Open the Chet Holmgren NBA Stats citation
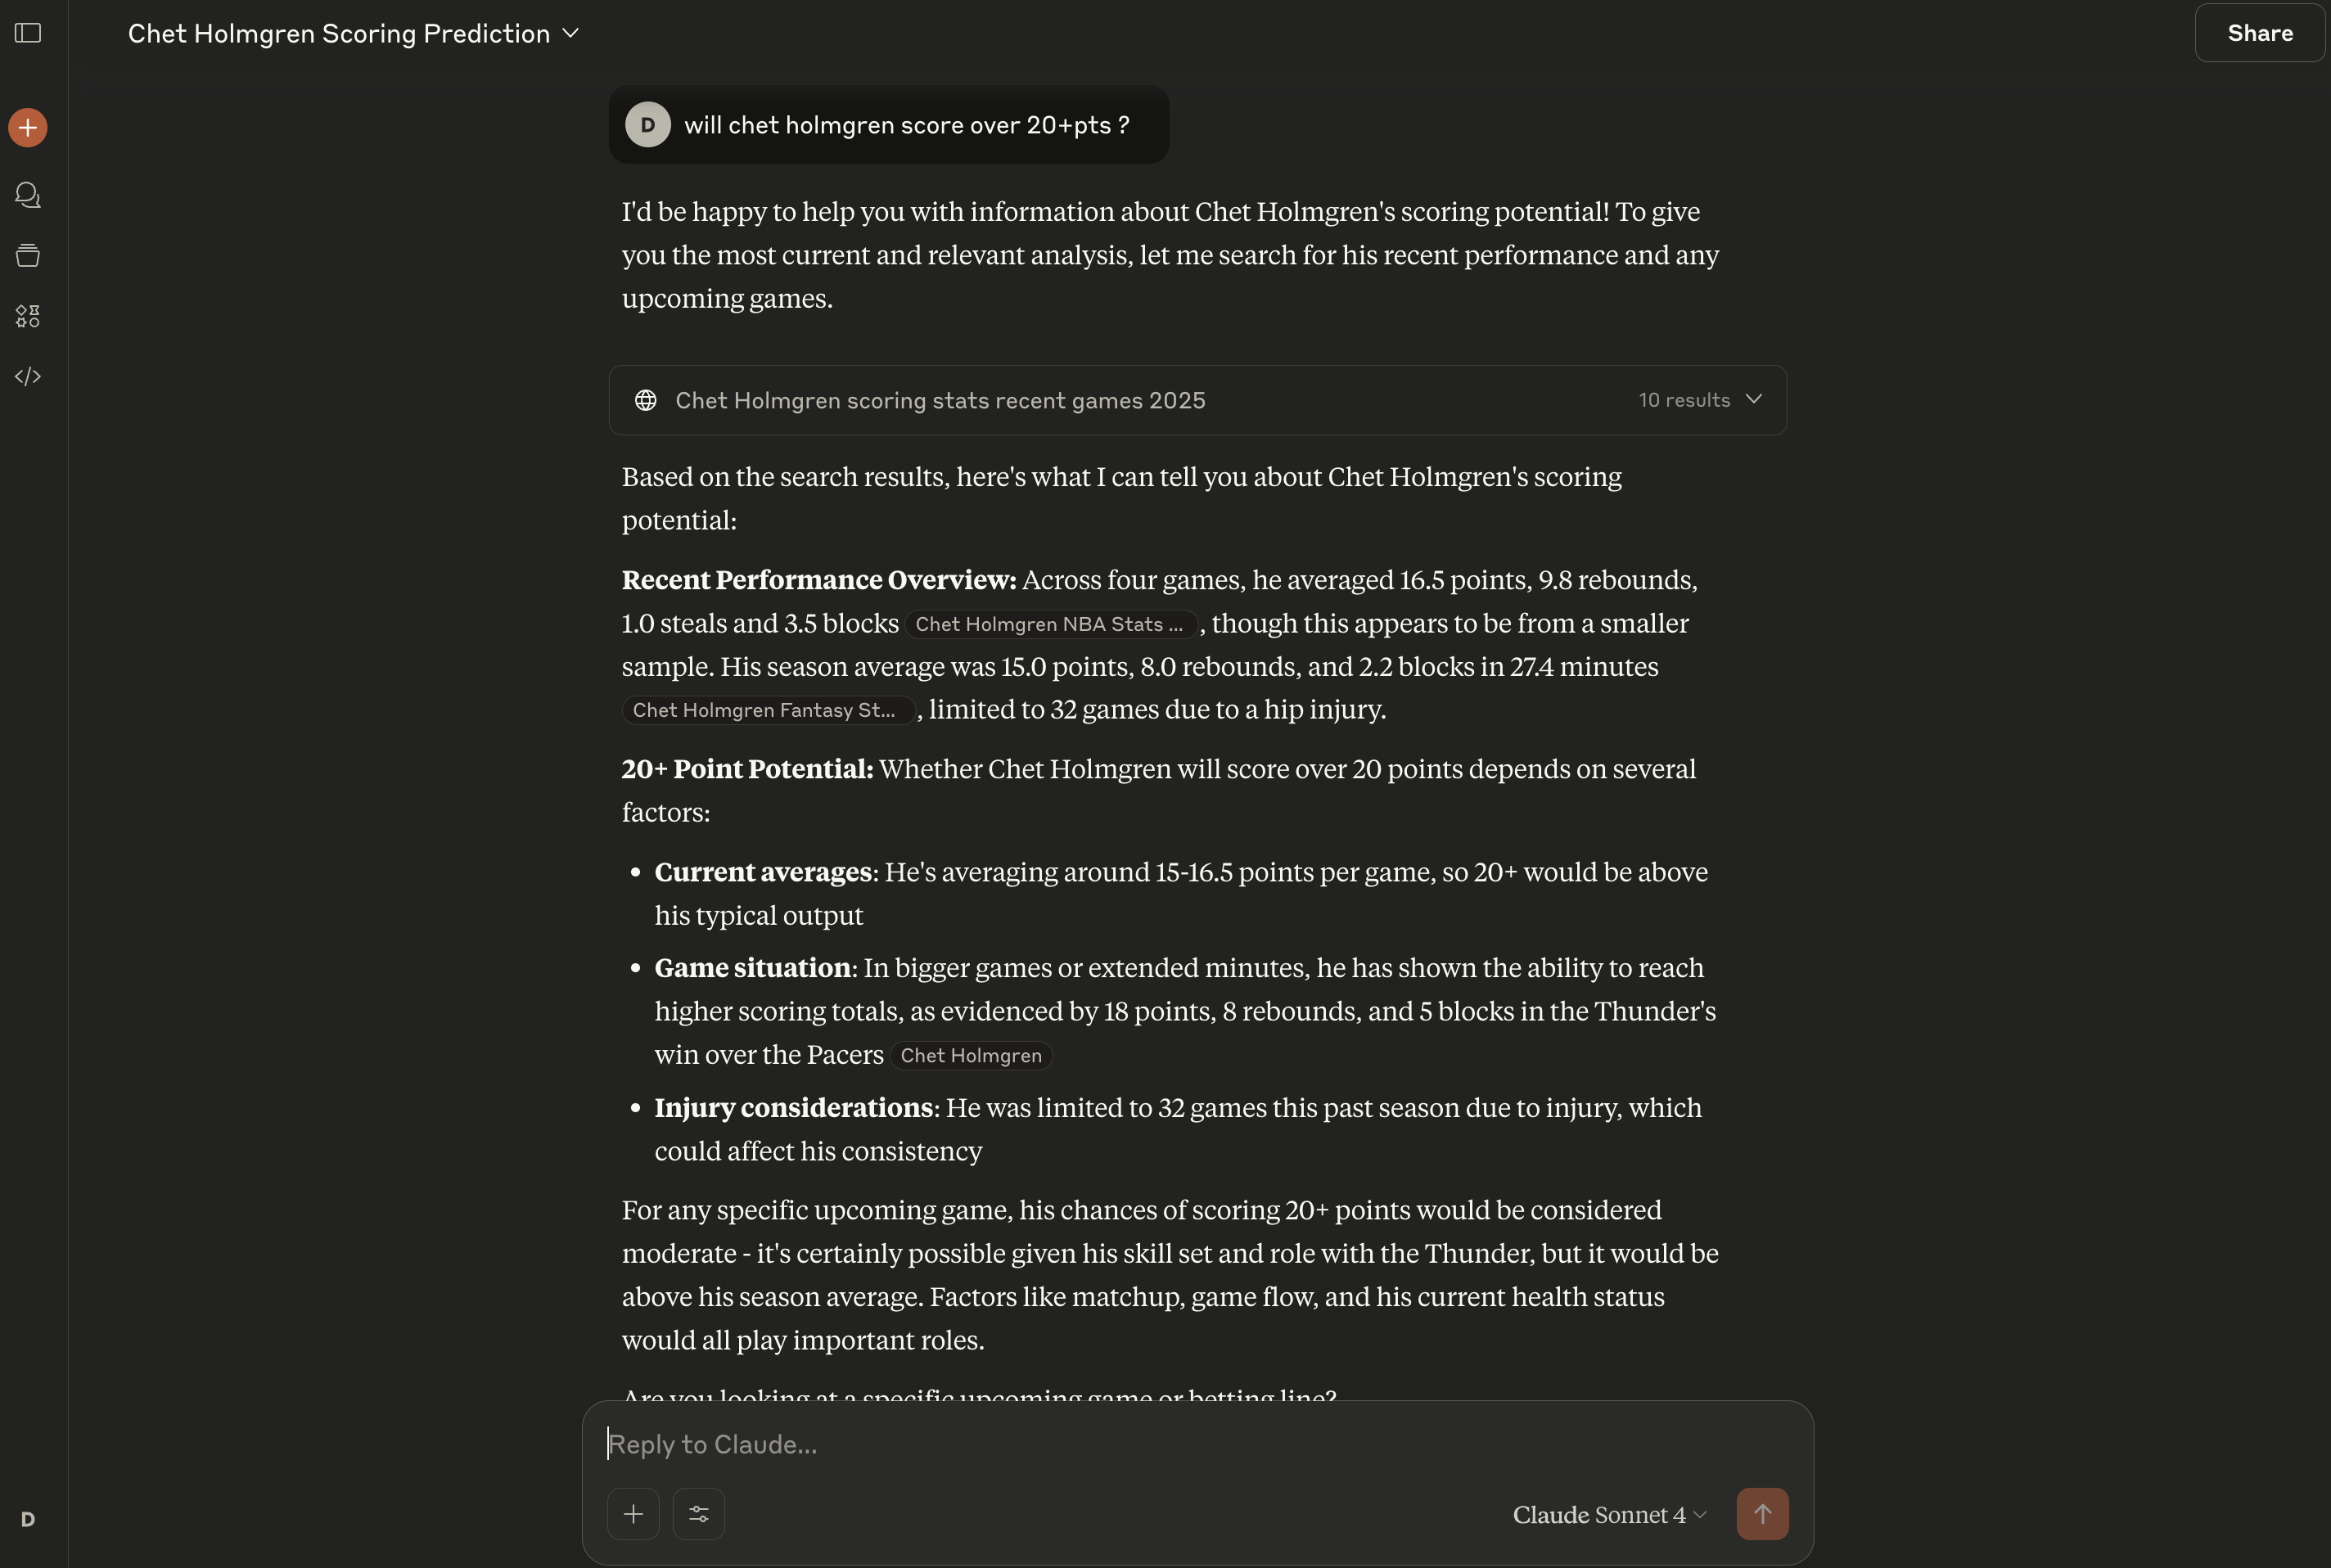The width and height of the screenshot is (2331, 1568). point(1049,624)
